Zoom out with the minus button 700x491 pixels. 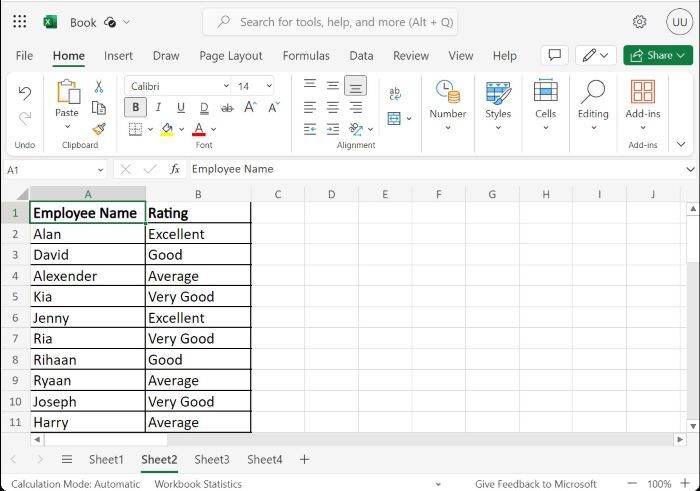(x=632, y=483)
